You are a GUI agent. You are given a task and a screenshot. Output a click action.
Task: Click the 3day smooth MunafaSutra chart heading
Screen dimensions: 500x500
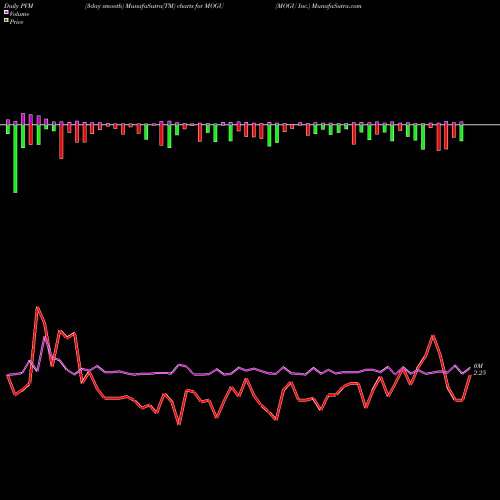pyautogui.click(x=154, y=6)
